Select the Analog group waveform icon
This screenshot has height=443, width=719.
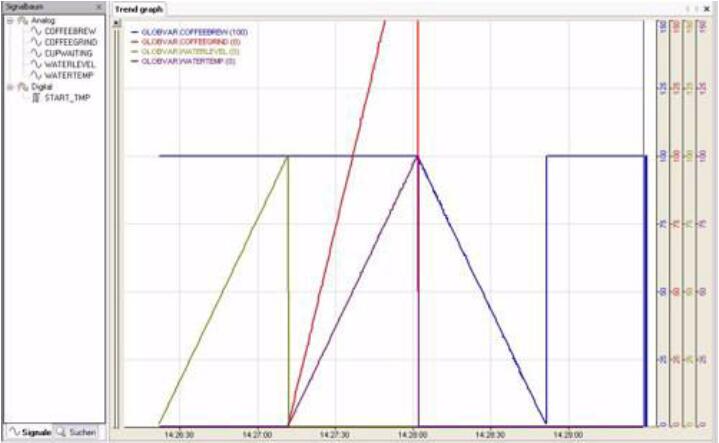click(23, 21)
